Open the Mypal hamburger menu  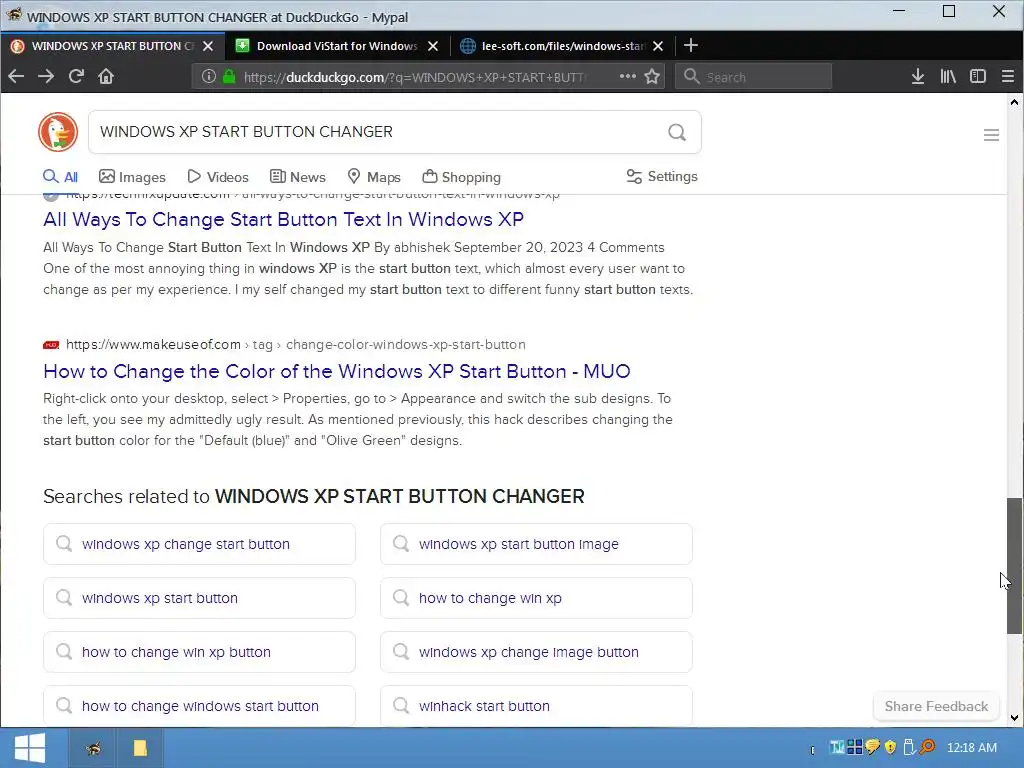1008,76
